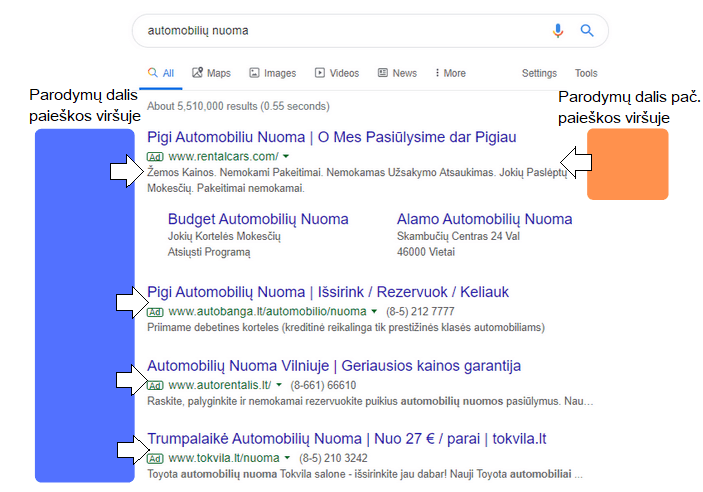The width and height of the screenshot is (703, 492).
Task: Open the Tools menu
Action: [x=586, y=73]
